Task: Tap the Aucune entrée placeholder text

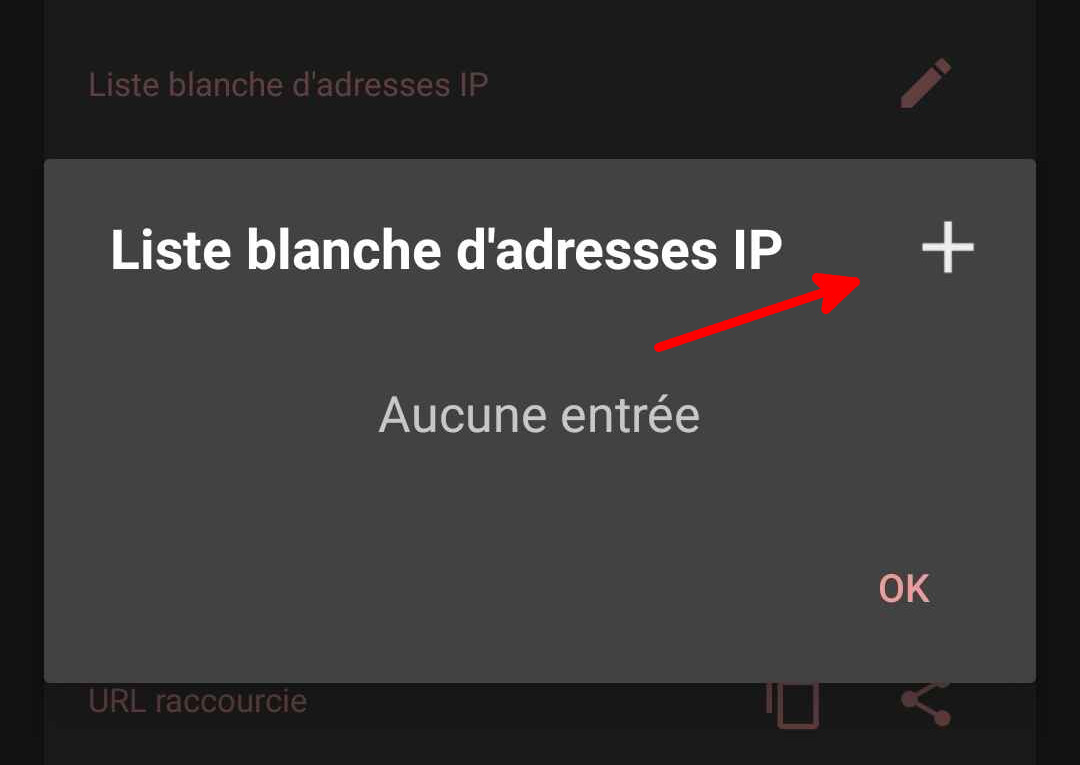Action: [x=539, y=415]
